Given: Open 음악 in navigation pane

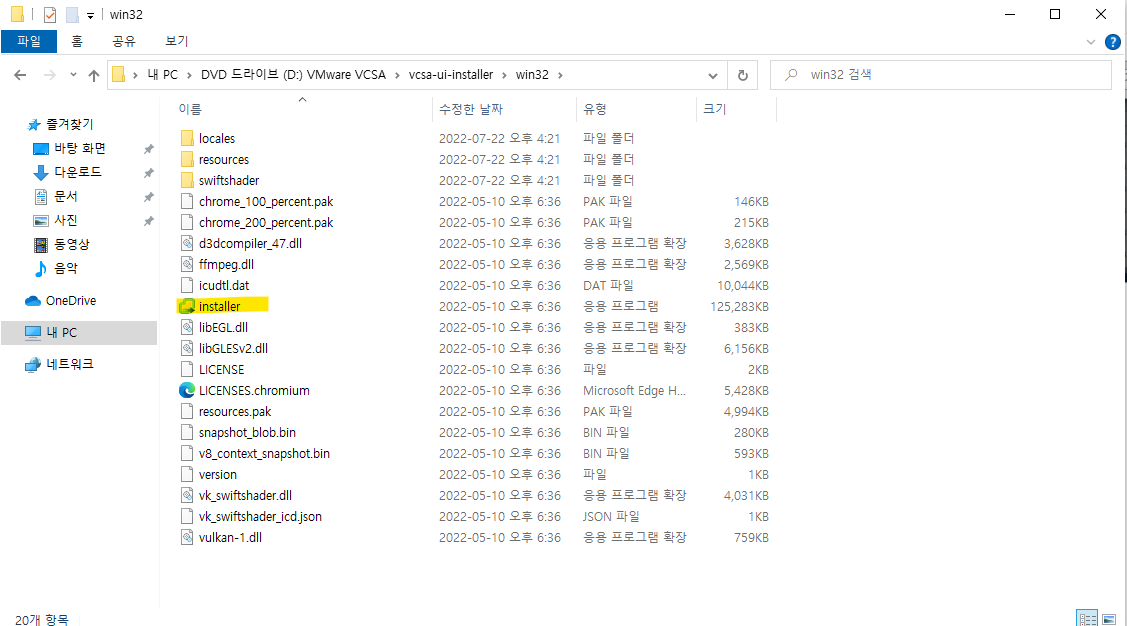Looking at the screenshot, I should tap(65, 268).
